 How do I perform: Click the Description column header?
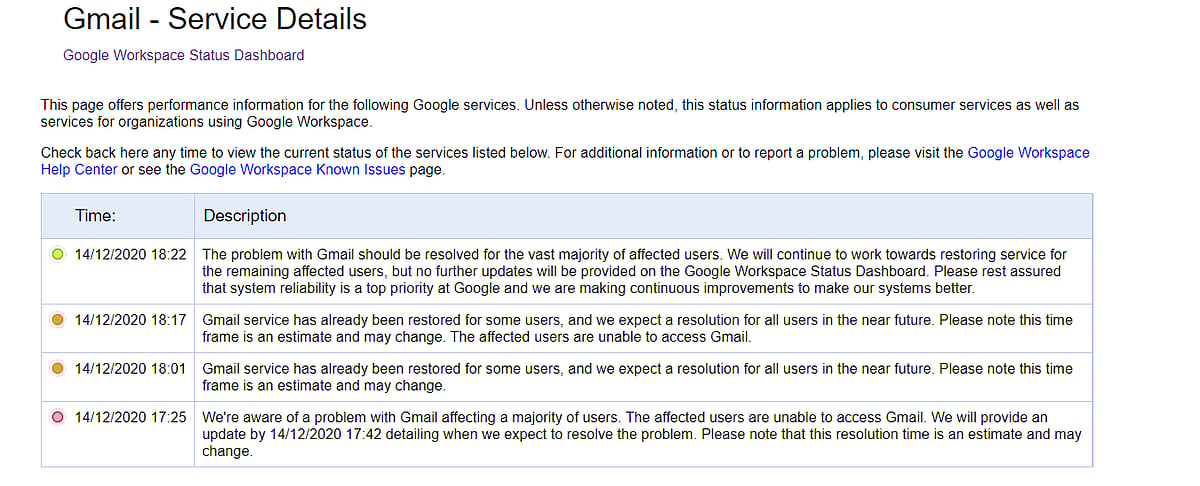pos(245,215)
